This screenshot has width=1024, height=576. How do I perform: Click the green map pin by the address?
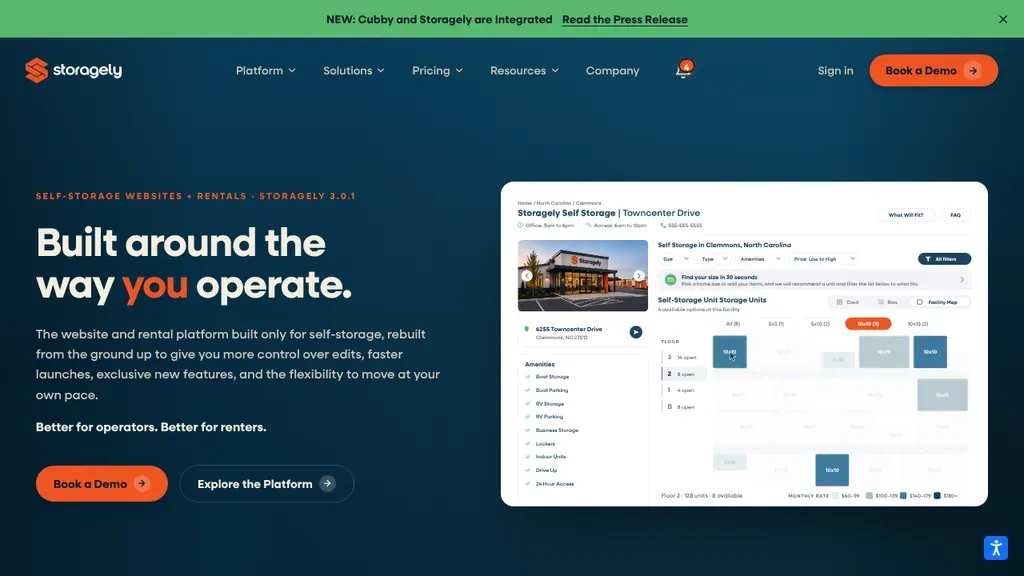tap(526, 329)
